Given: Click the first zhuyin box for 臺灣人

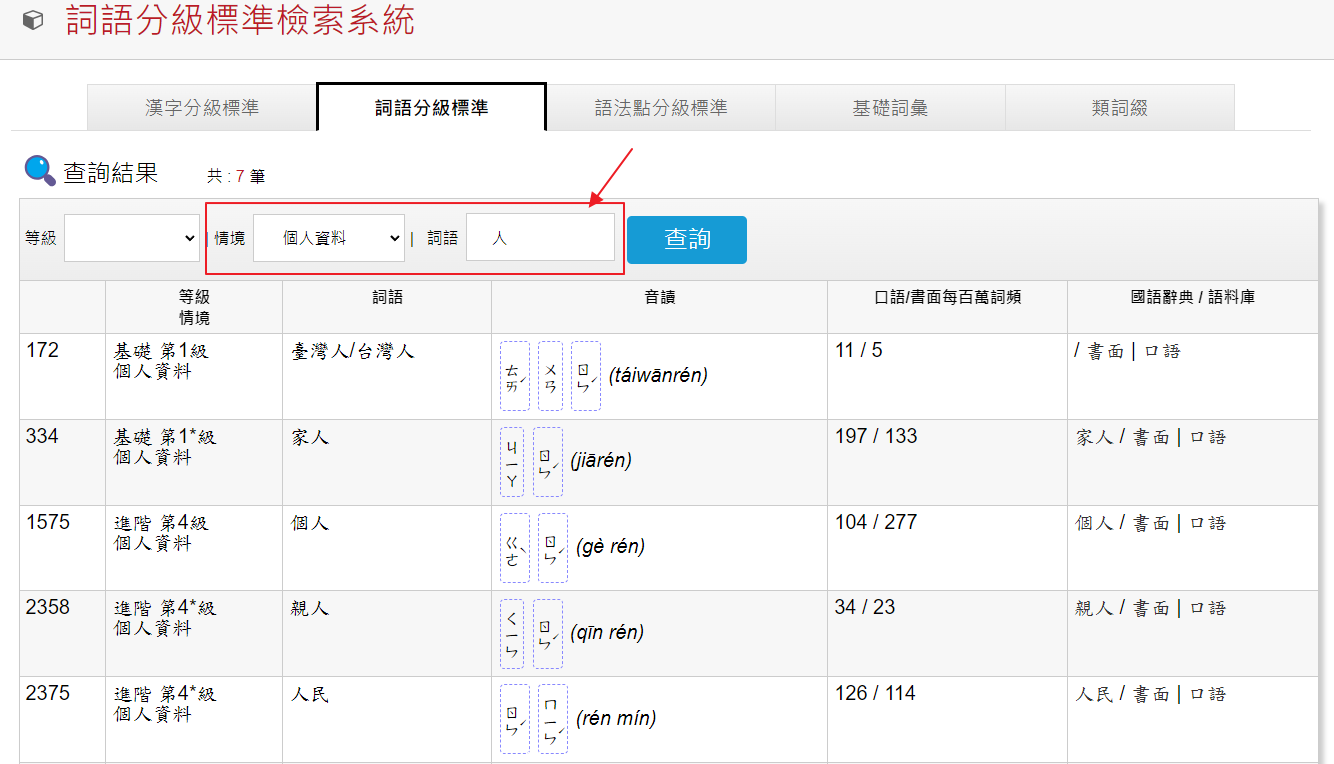Looking at the screenshot, I should point(514,376).
